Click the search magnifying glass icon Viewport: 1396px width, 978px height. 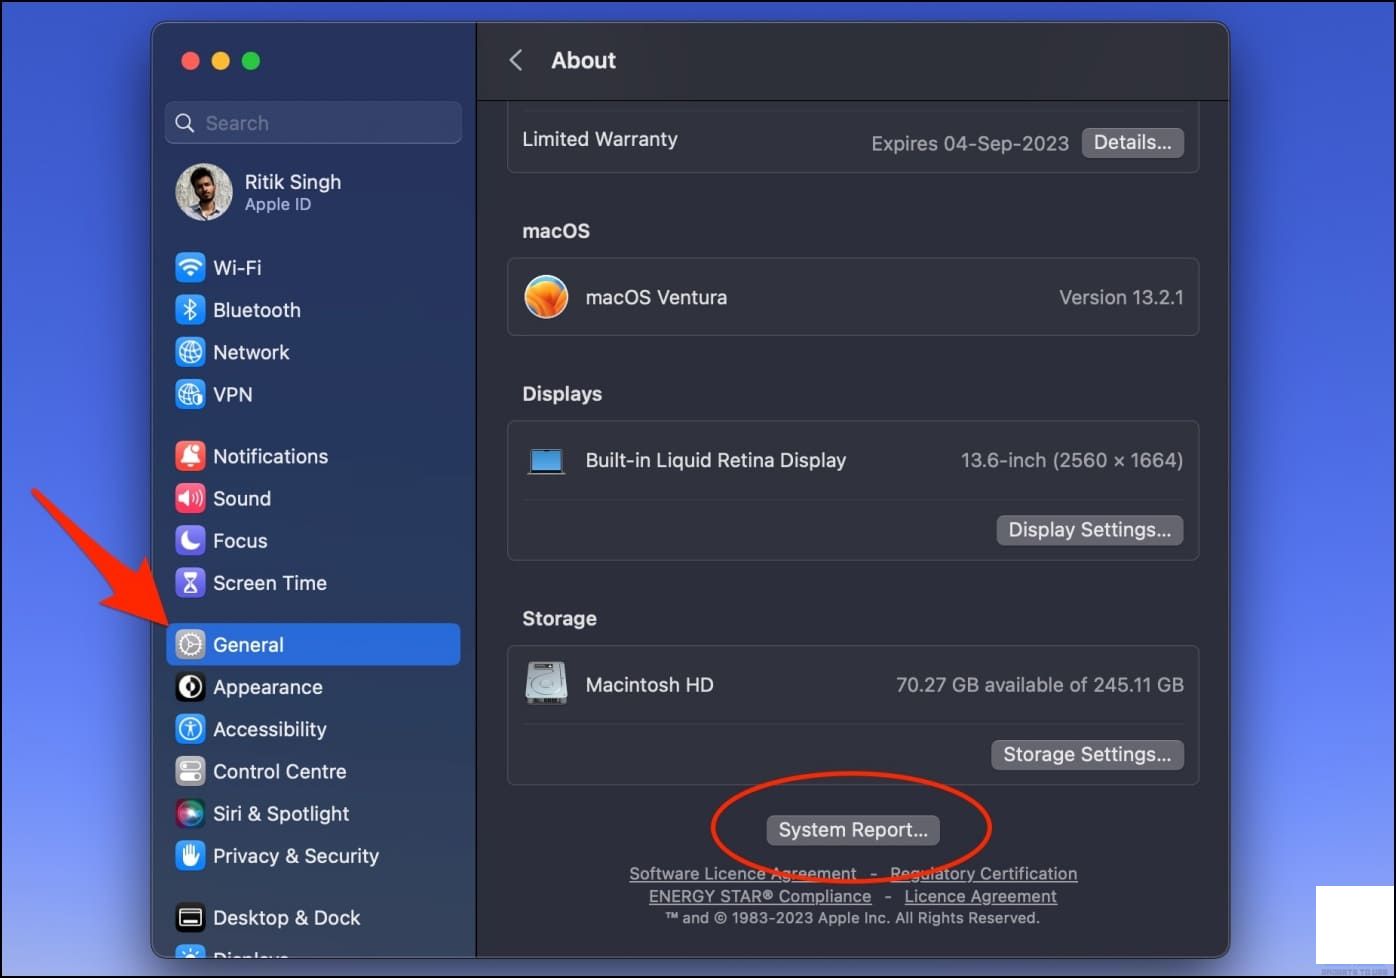coord(185,123)
